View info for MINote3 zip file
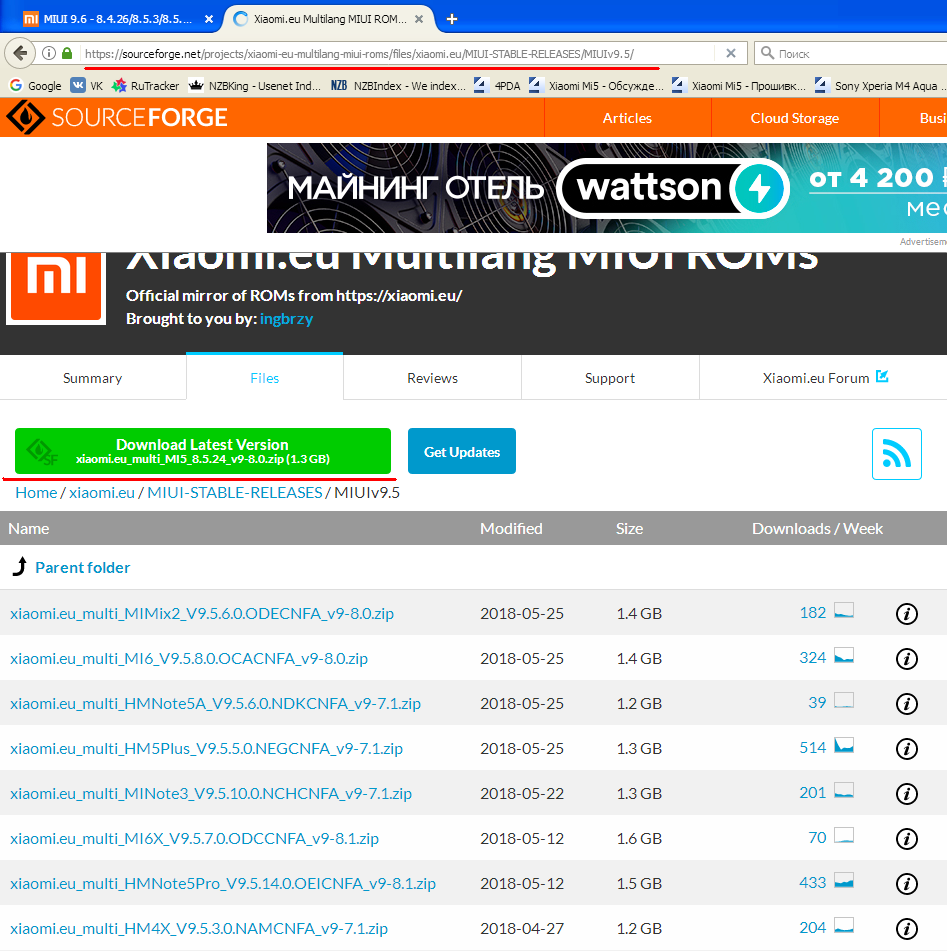Screen dimensions: 947x951 pyautogui.click(x=906, y=793)
